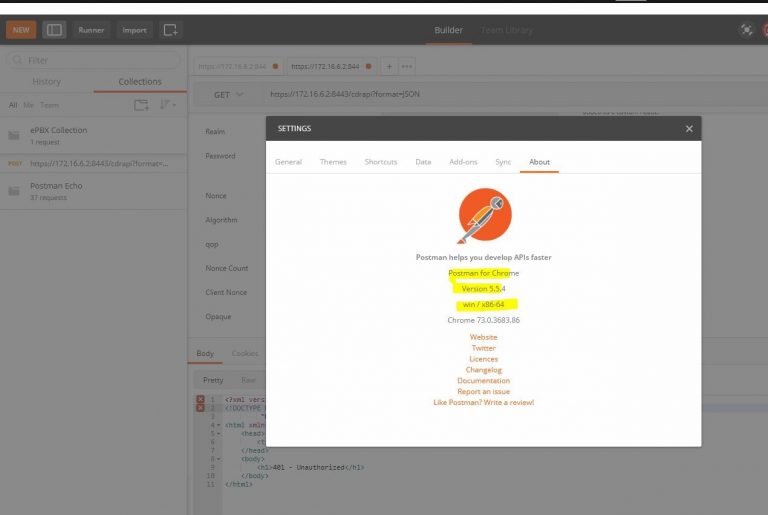Click the Postman logo in About

tap(484, 216)
